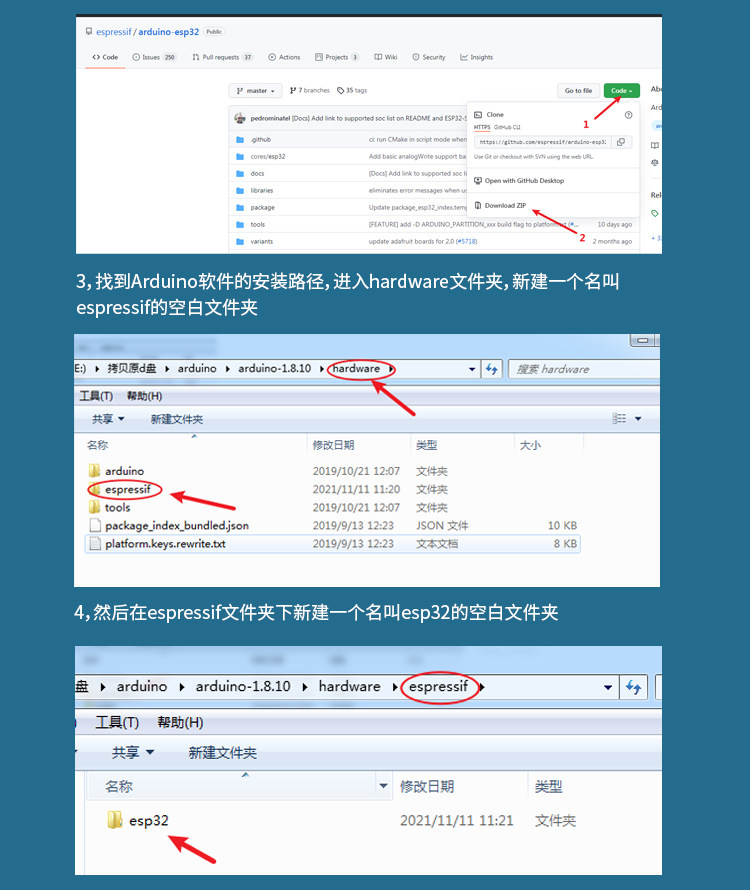This screenshot has height=890, width=750.
Task: Click arduino-1.8.10 in first Explorer breadcrumb
Action: pos(274,368)
